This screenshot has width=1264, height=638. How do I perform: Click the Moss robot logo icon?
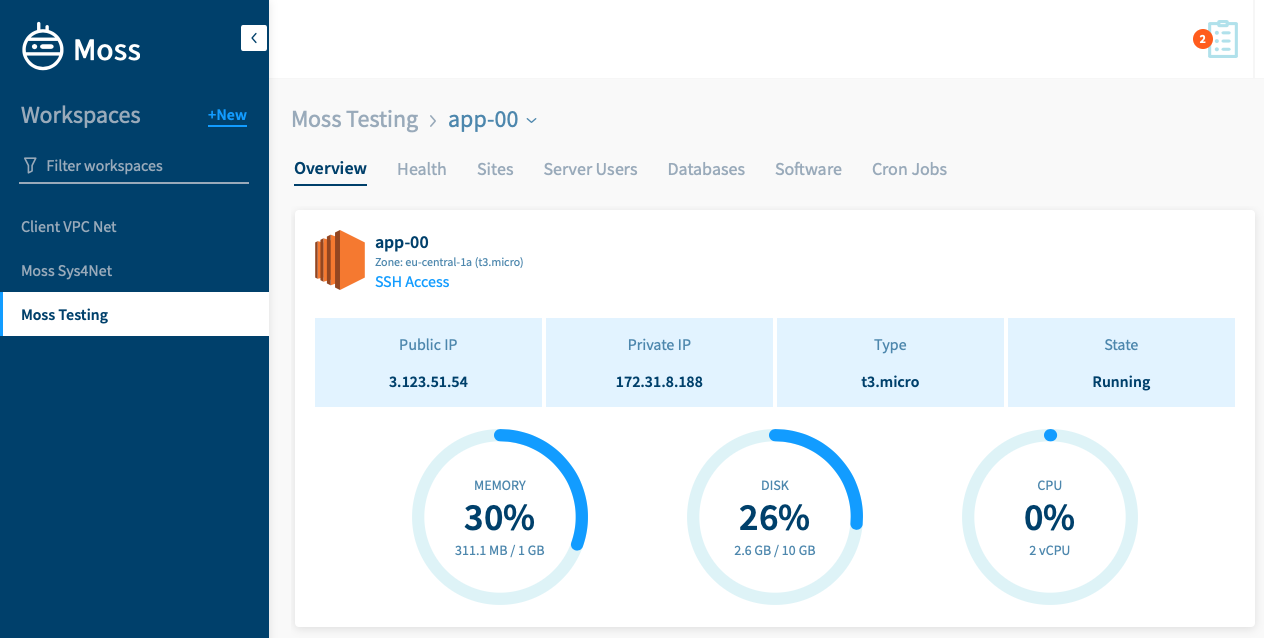tap(43, 47)
